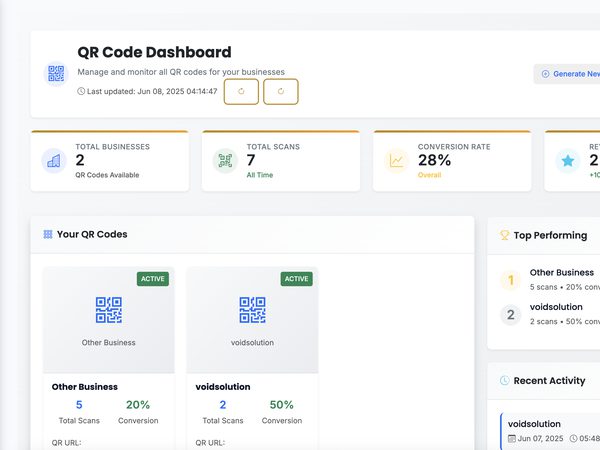Click ACTIVE badge on Other Business card
The width and height of the screenshot is (600, 450).
[x=153, y=279]
